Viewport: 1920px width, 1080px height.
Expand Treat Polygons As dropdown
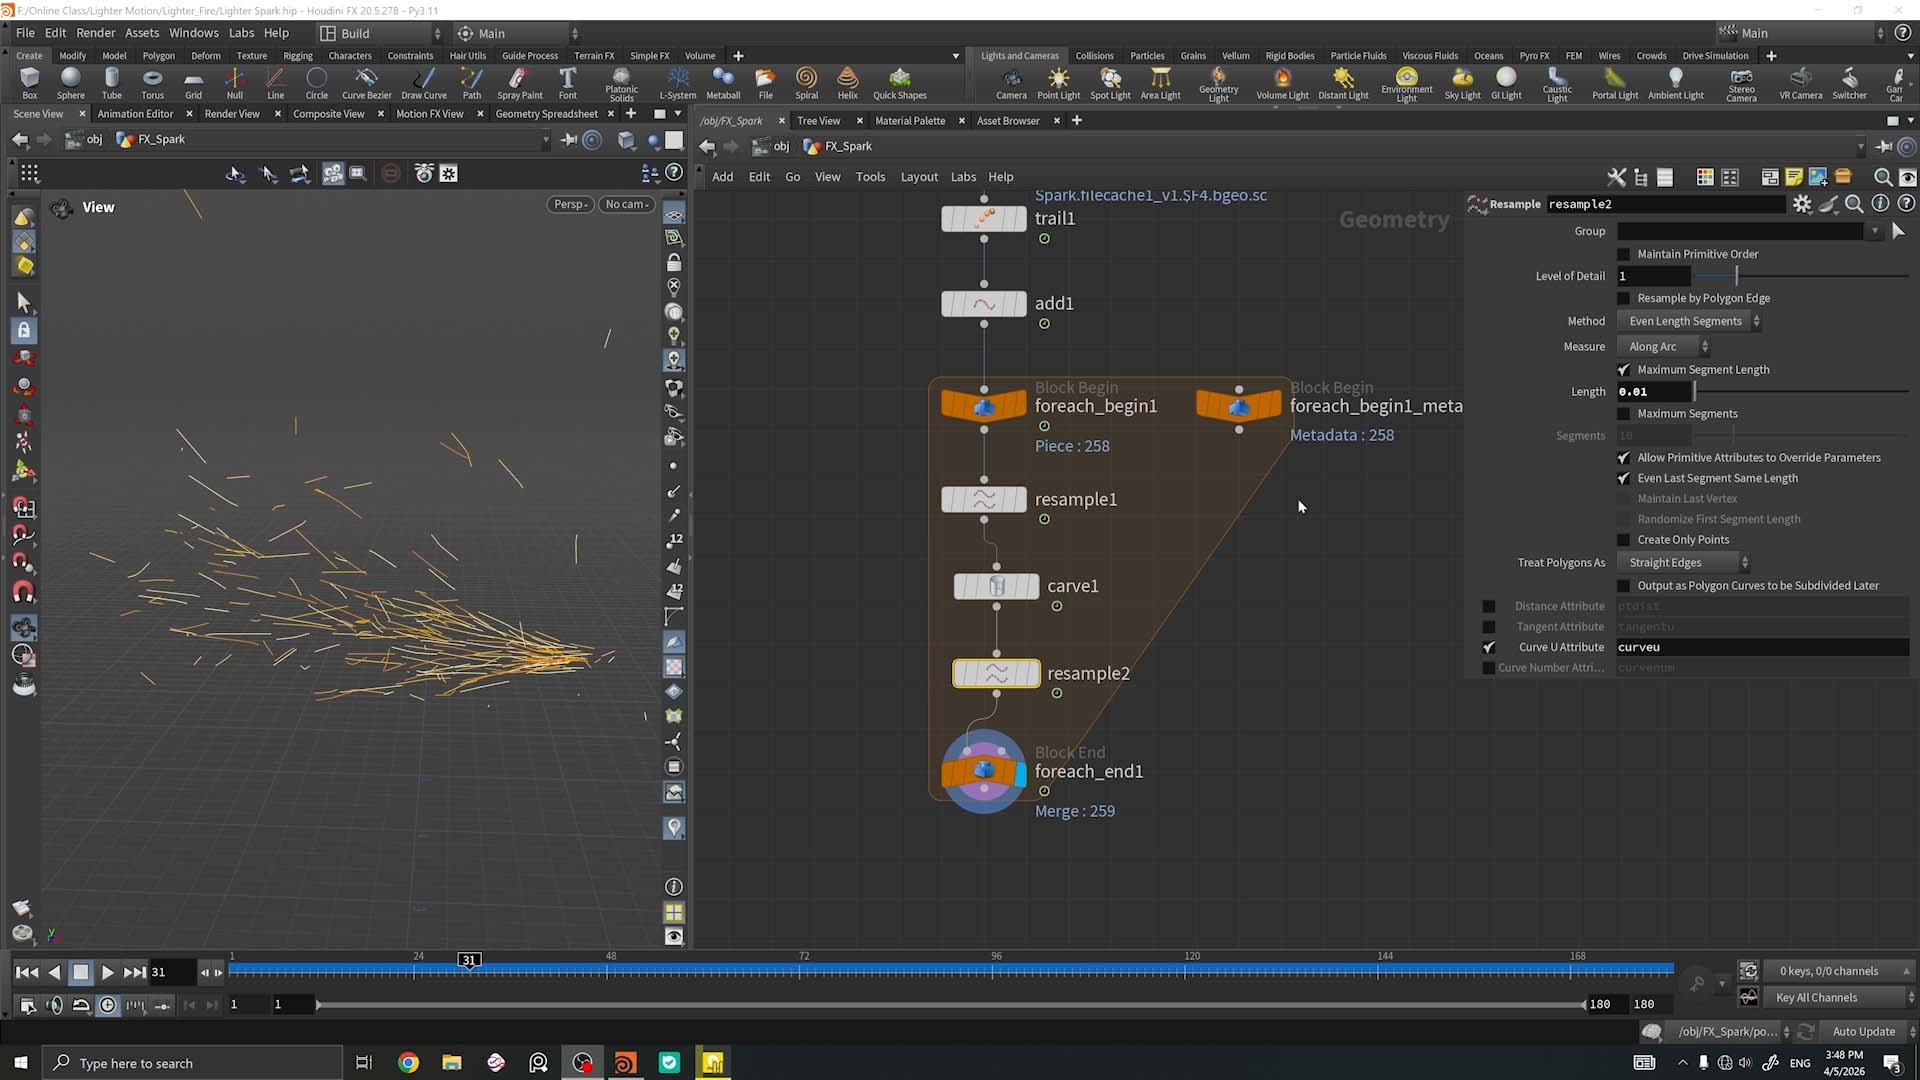(x=1684, y=563)
